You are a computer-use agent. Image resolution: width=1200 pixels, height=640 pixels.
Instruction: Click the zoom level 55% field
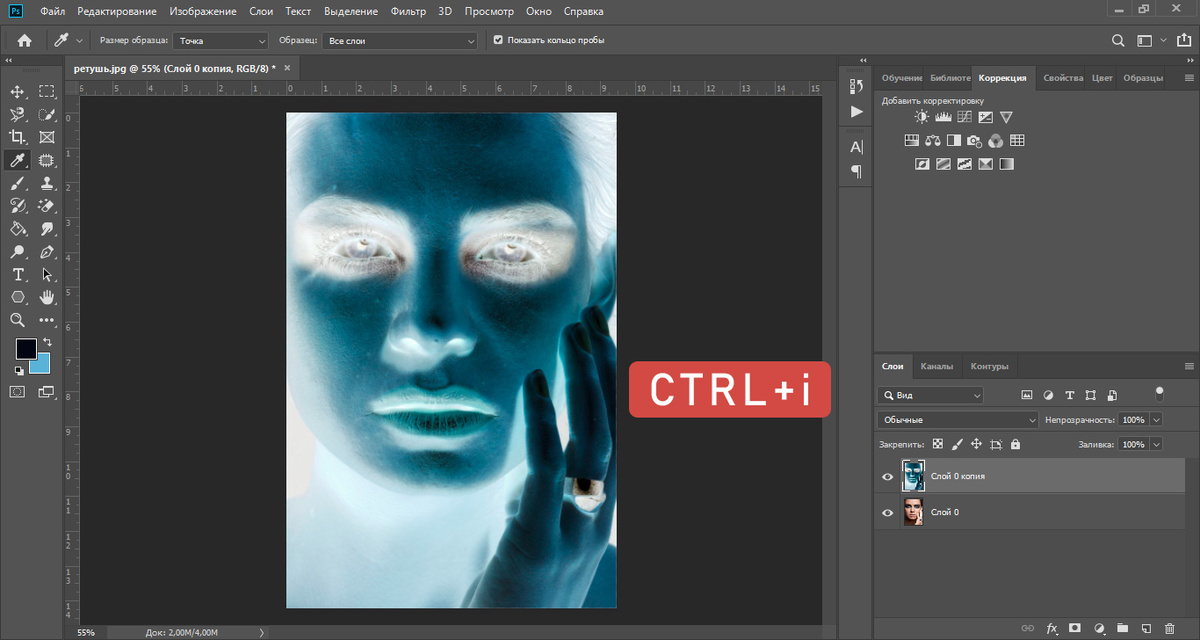tap(87, 632)
